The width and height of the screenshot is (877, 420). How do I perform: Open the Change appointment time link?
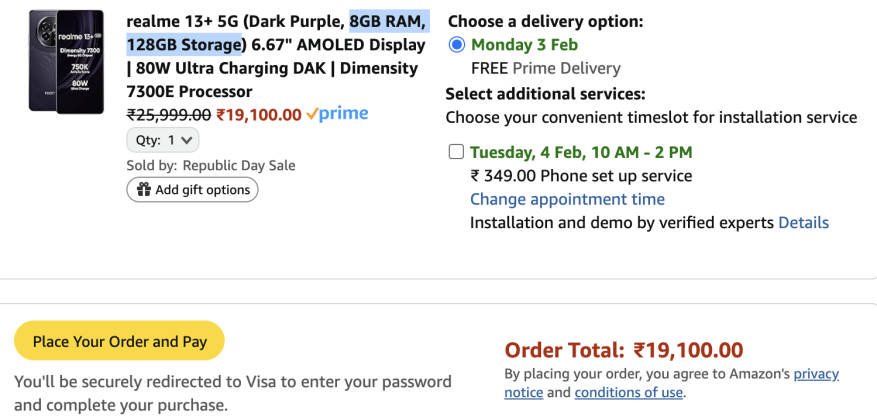click(x=567, y=199)
